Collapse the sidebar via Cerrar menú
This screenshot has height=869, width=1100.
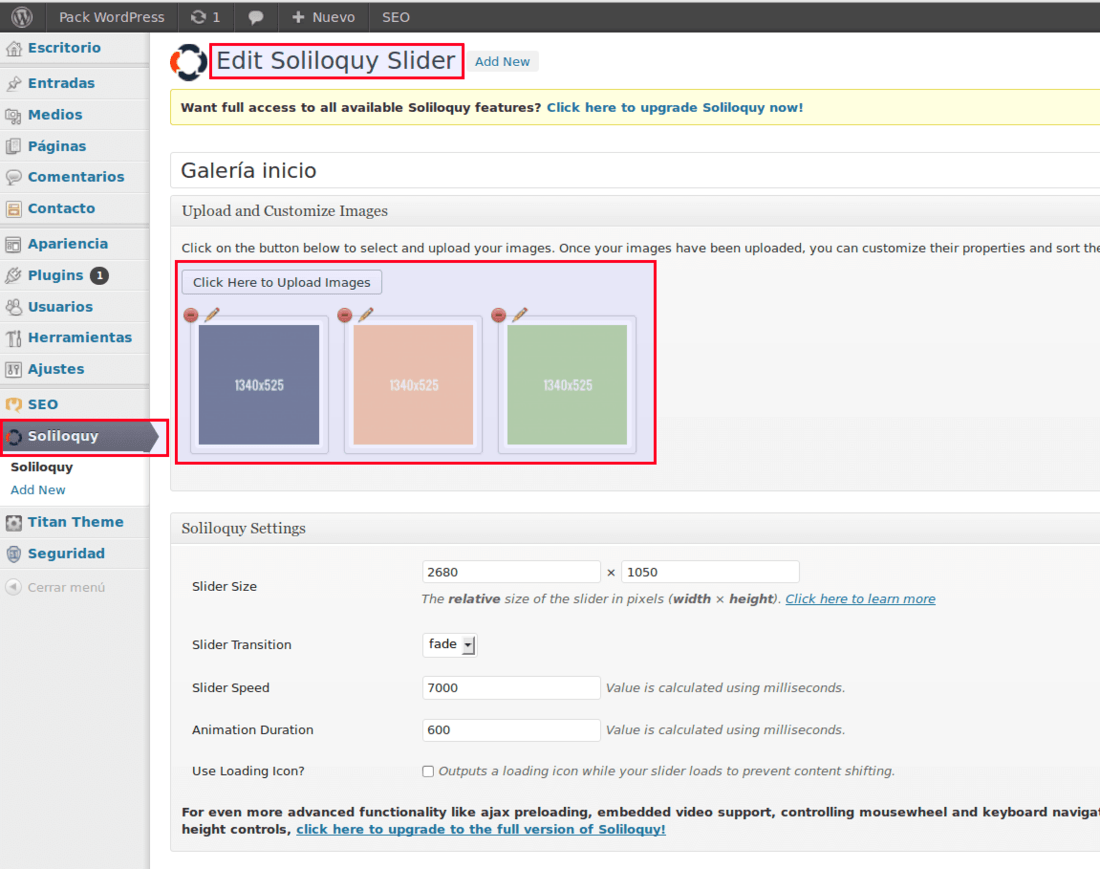55,588
